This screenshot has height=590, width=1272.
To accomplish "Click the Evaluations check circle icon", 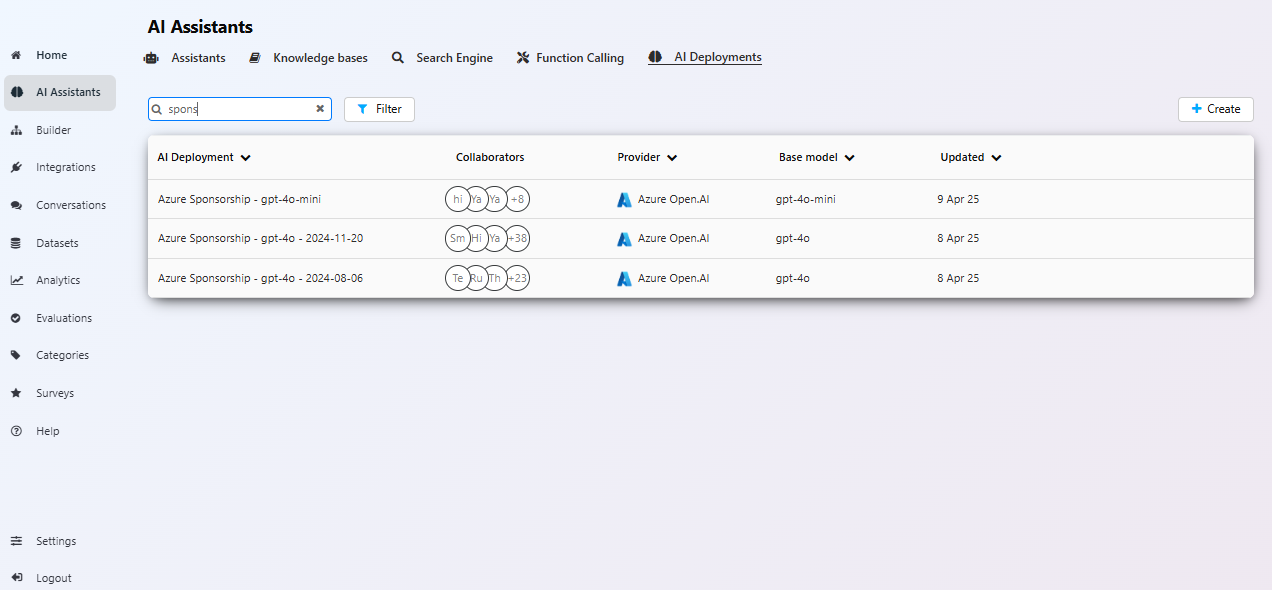I will [x=16, y=318].
